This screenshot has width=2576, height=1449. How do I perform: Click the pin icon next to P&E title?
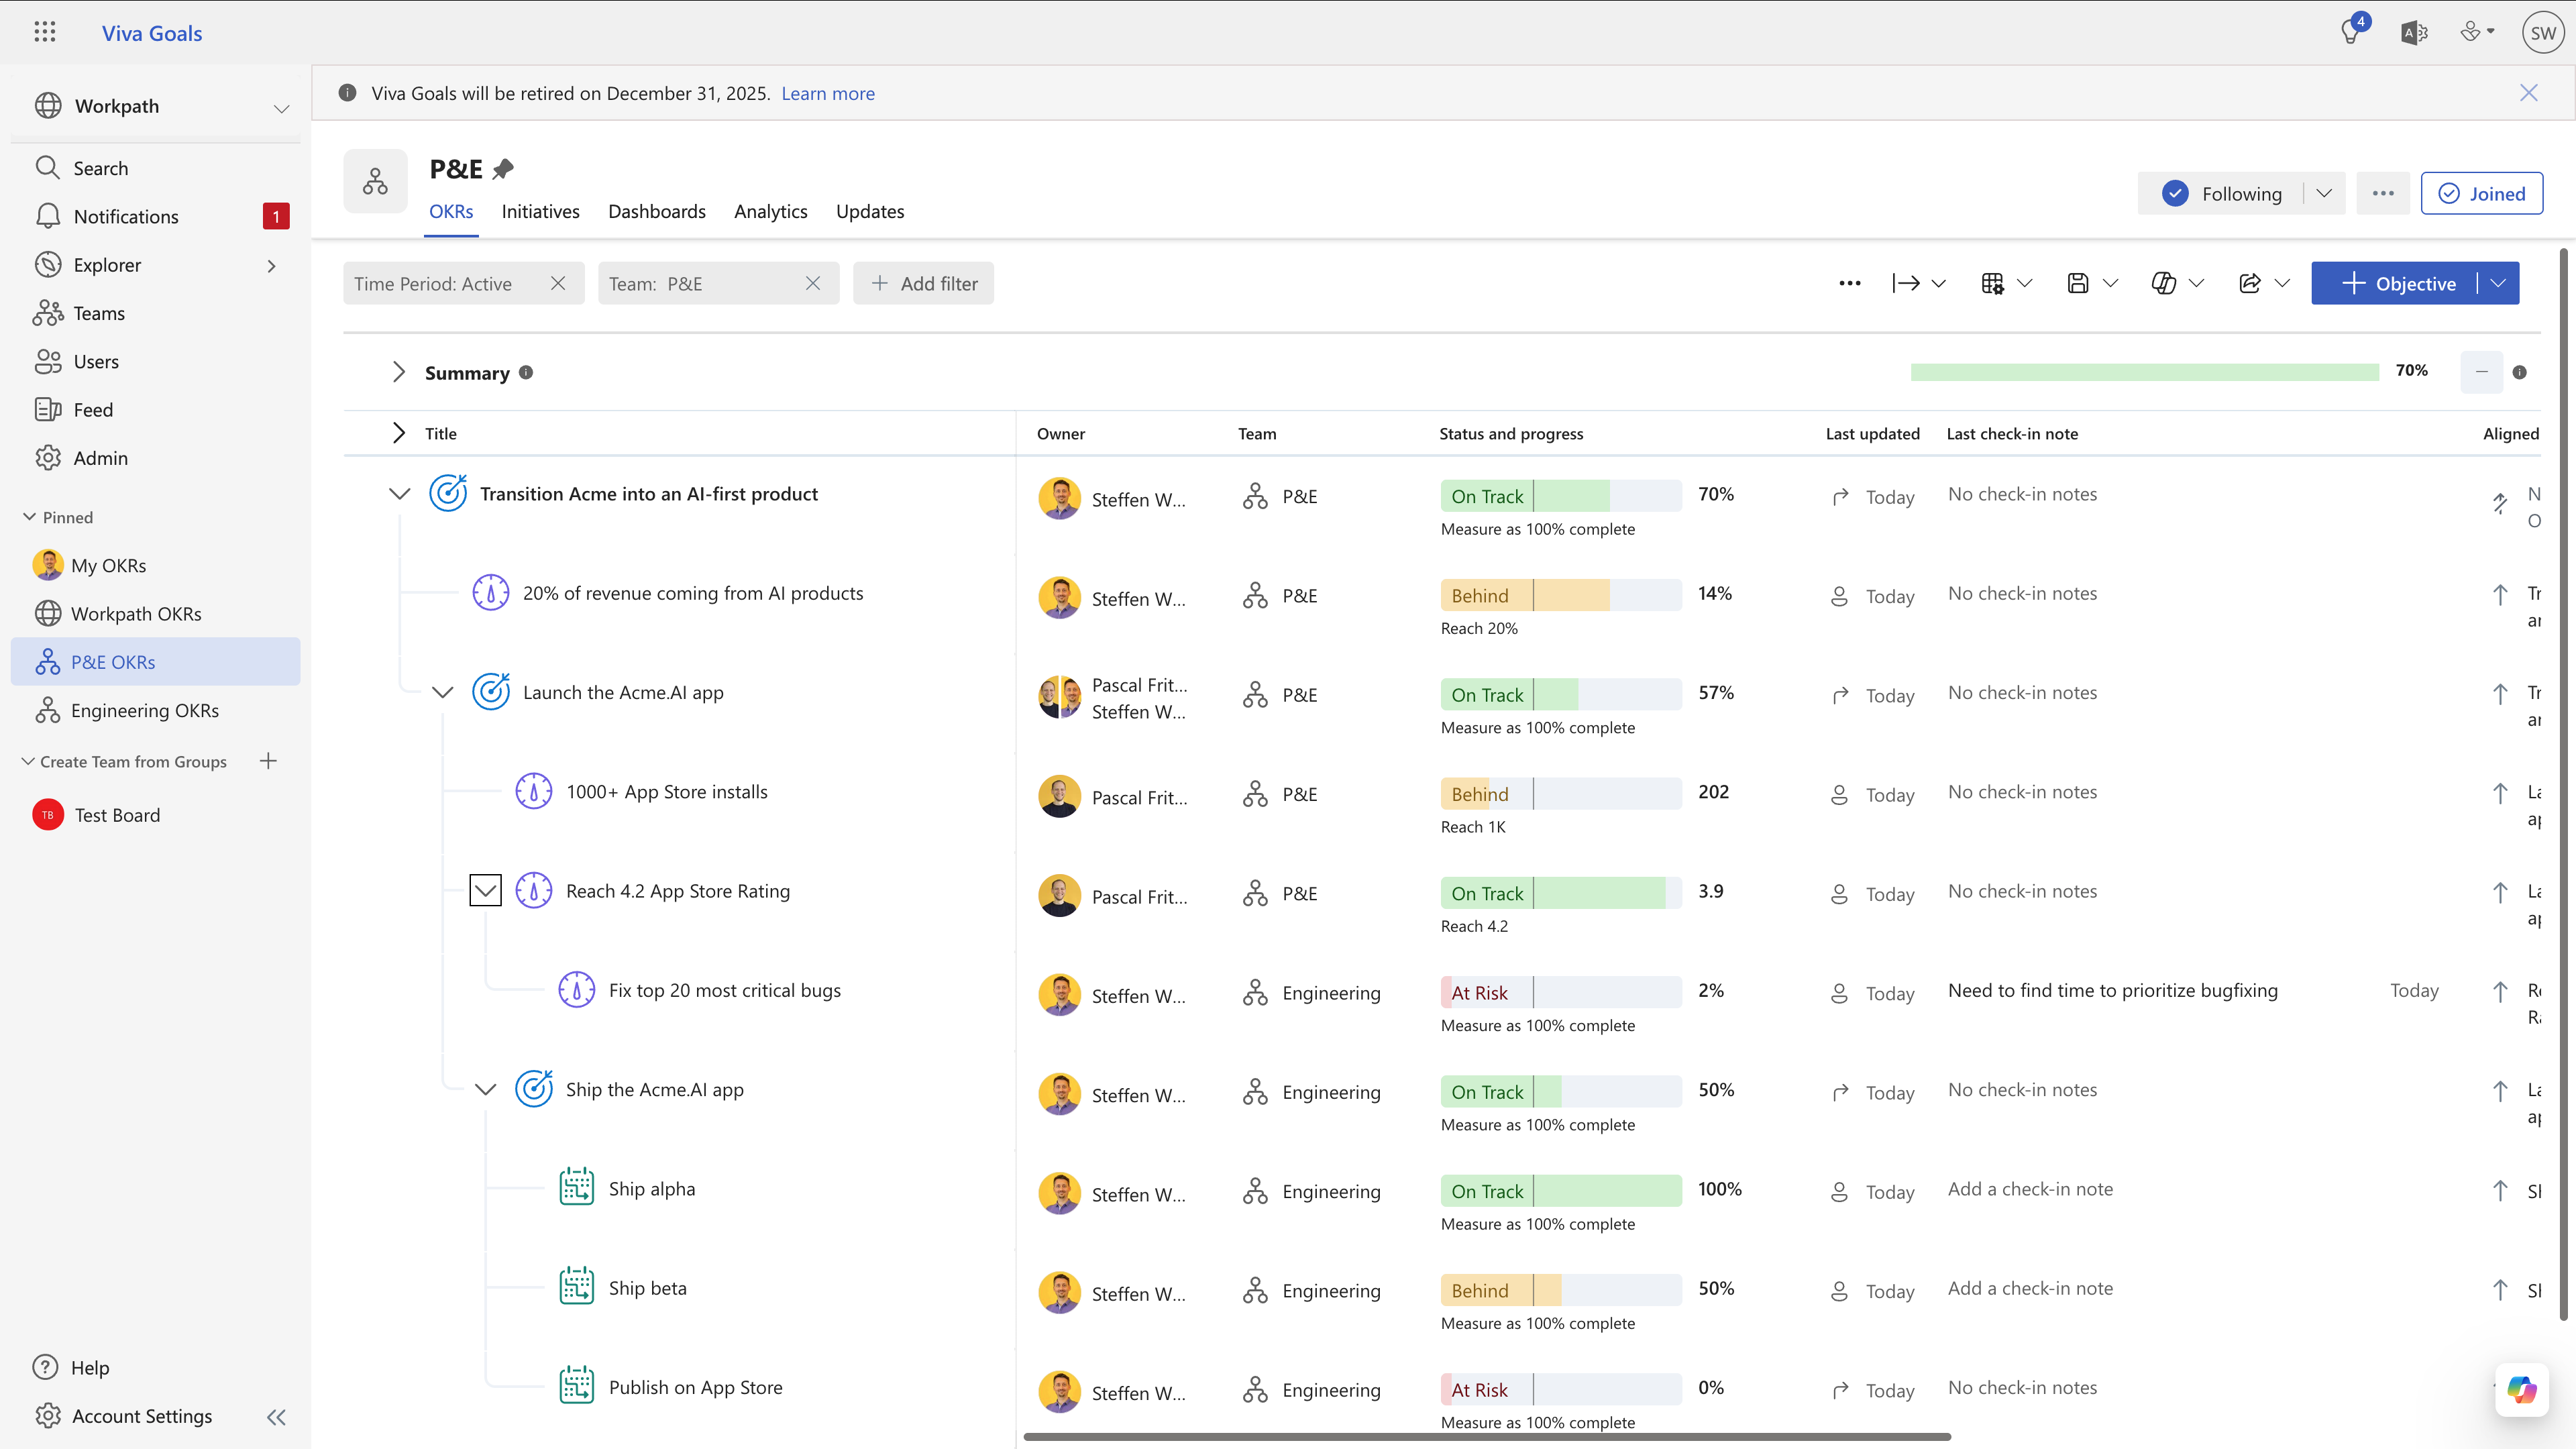(x=503, y=169)
